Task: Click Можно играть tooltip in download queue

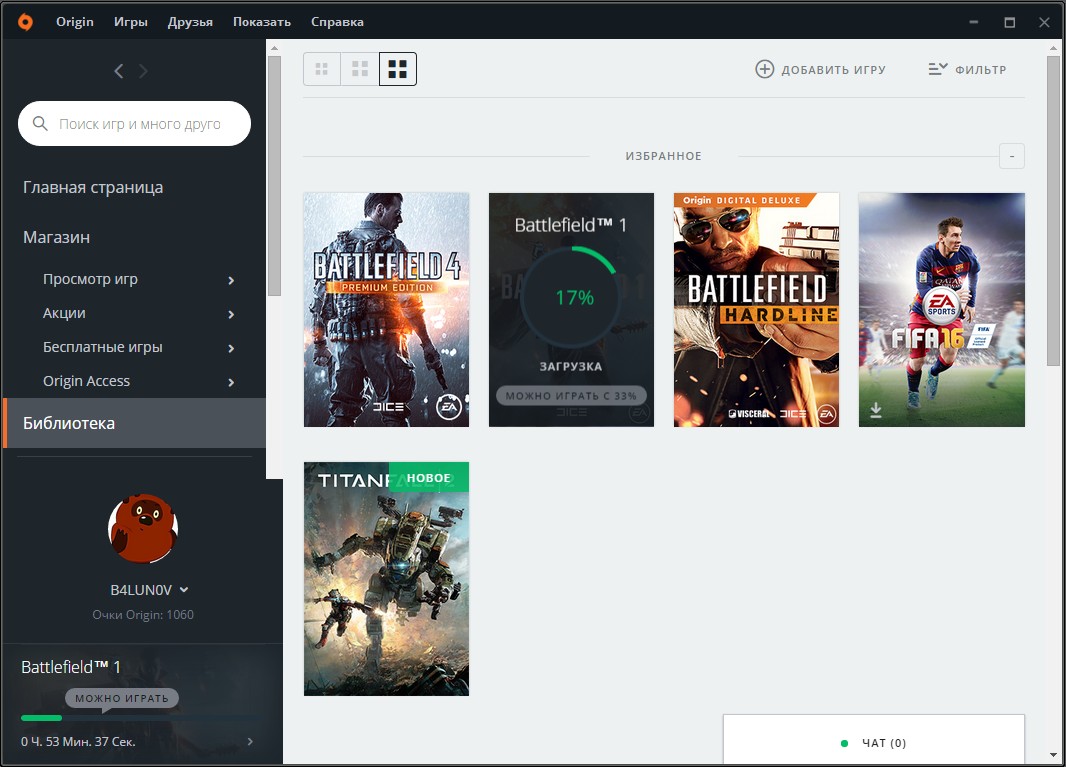Action: pyautogui.click(x=122, y=698)
